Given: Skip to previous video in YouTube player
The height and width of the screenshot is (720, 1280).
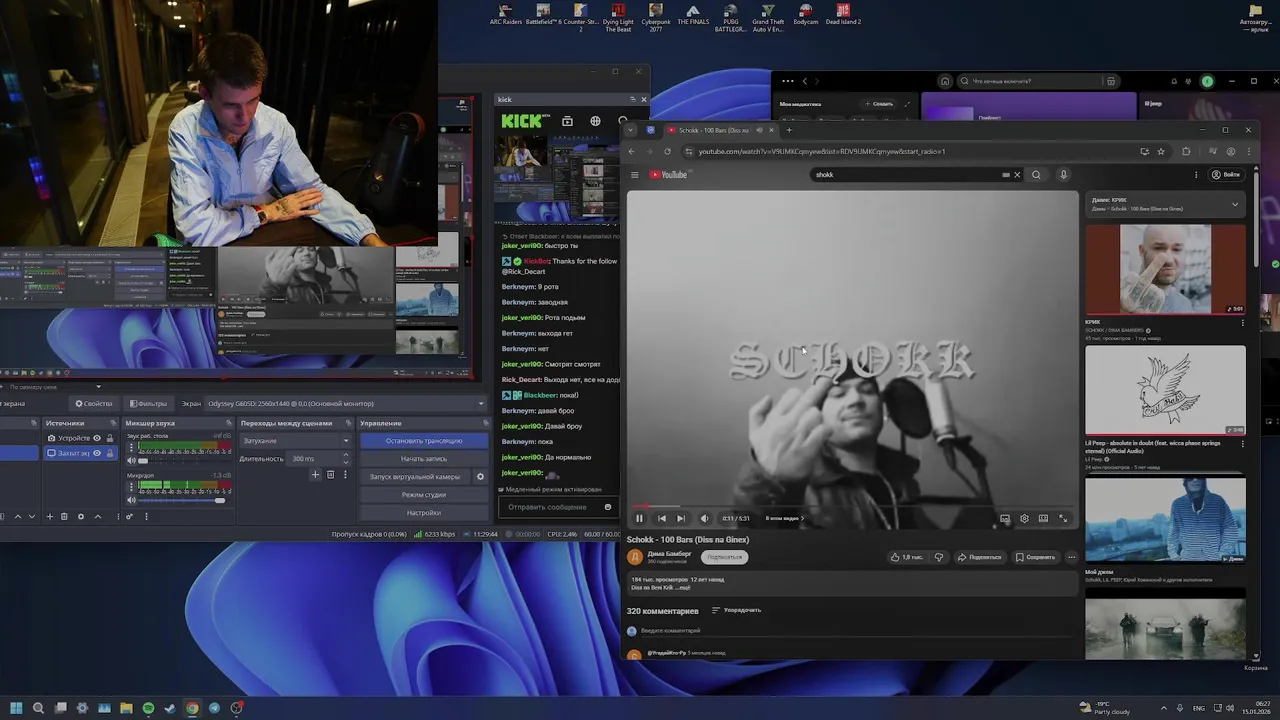Looking at the screenshot, I should [x=661, y=518].
